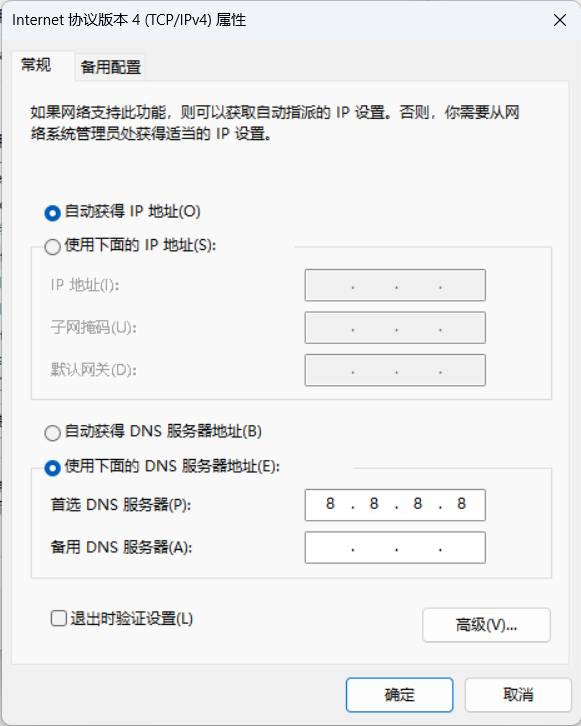Click the 首选 DNS 服务器 address field
This screenshot has width=581, height=726.
click(395, 505)
